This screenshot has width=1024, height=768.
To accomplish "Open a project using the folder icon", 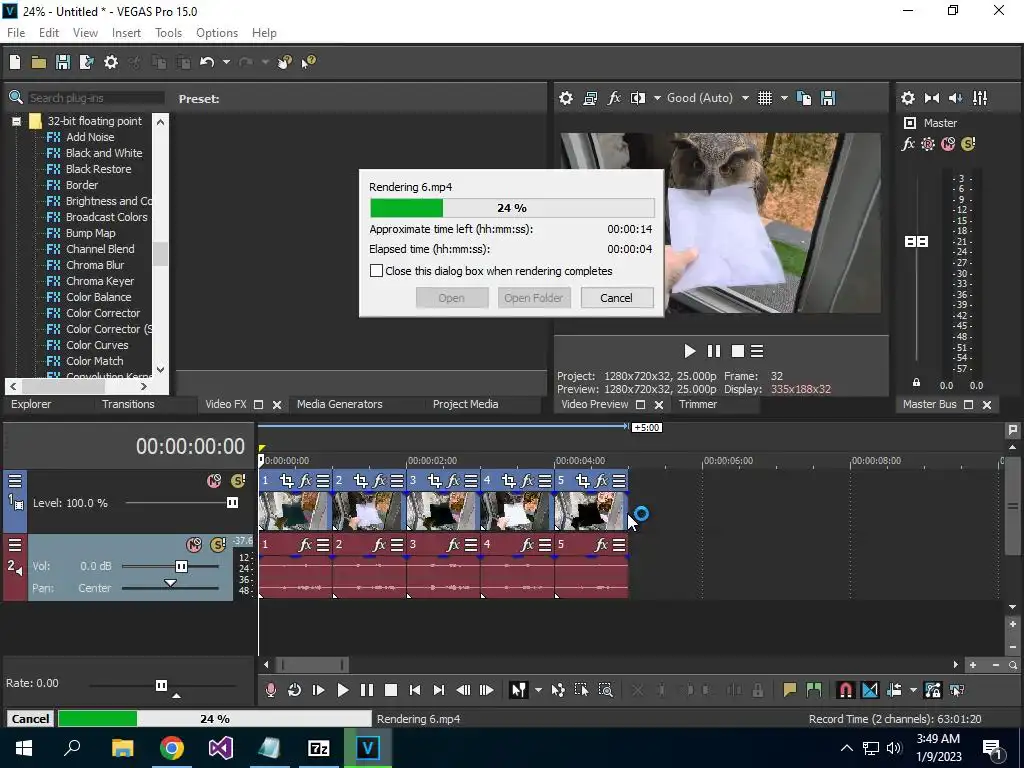I will click(x=39, y=62).
